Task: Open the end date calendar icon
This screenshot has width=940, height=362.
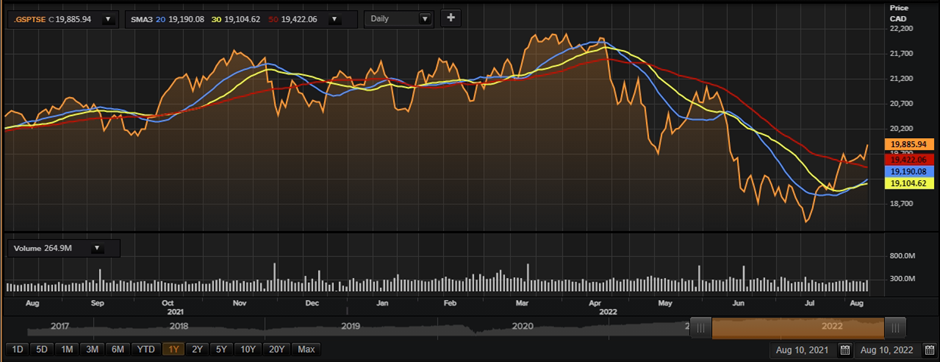Action: point(929,350)
